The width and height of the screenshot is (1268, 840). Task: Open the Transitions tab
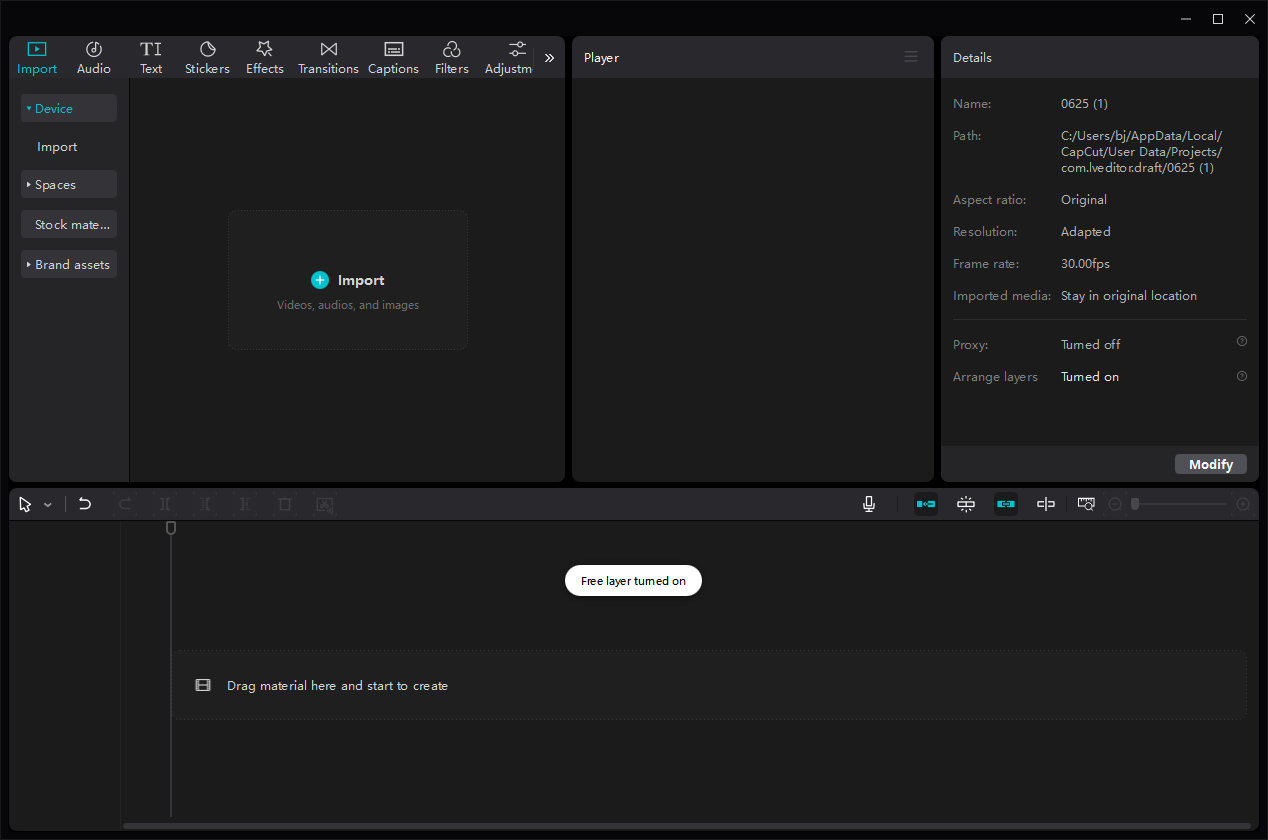(x=328, y=58)
